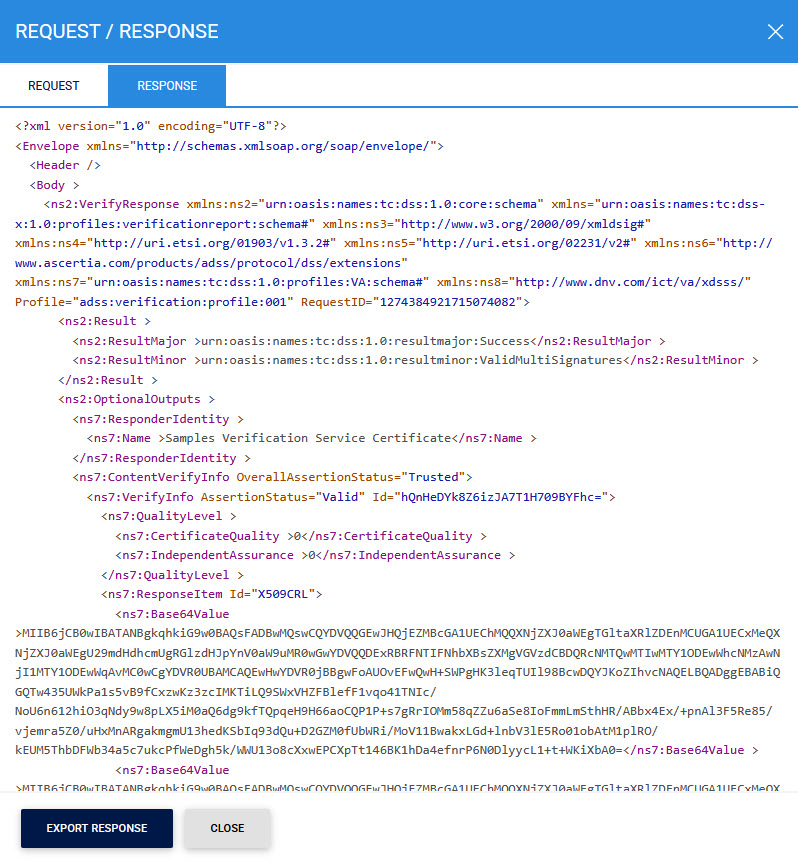This screenshot has width=798, height=863.
Task: Click the REQUEST / RESPONSE dialog title
Action: (117, 31)
